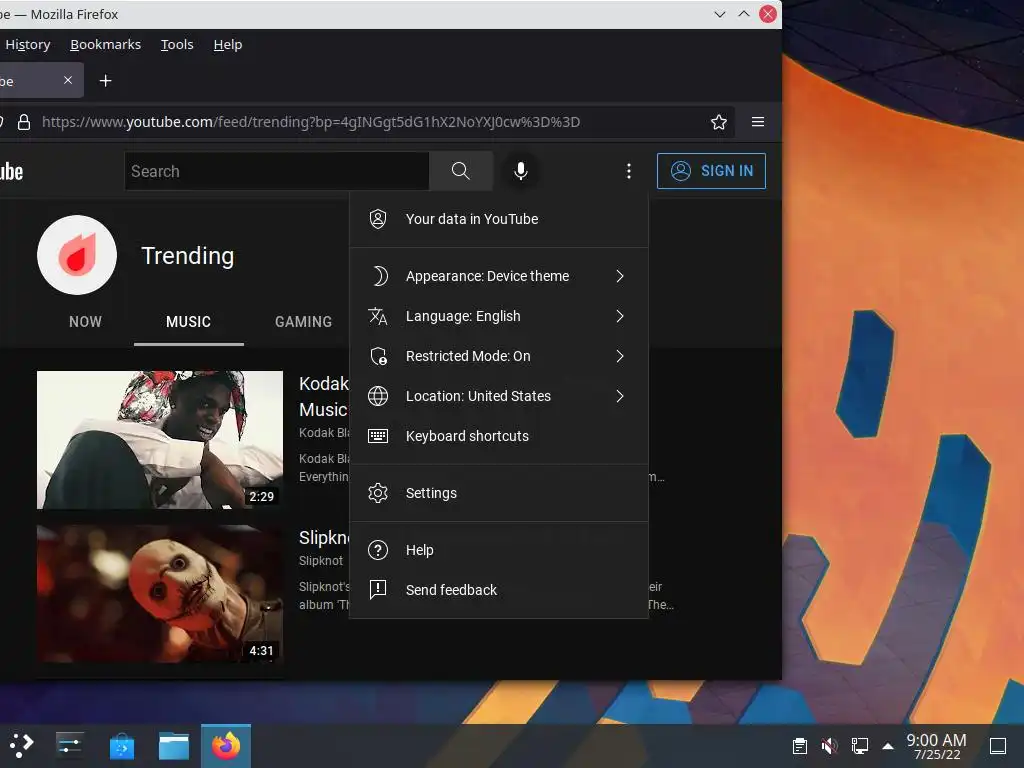Open Keyboard shortcuts menu entry
Viewport: 1024px width, 768px height.
pyautogui.click(x=499, y=436)
